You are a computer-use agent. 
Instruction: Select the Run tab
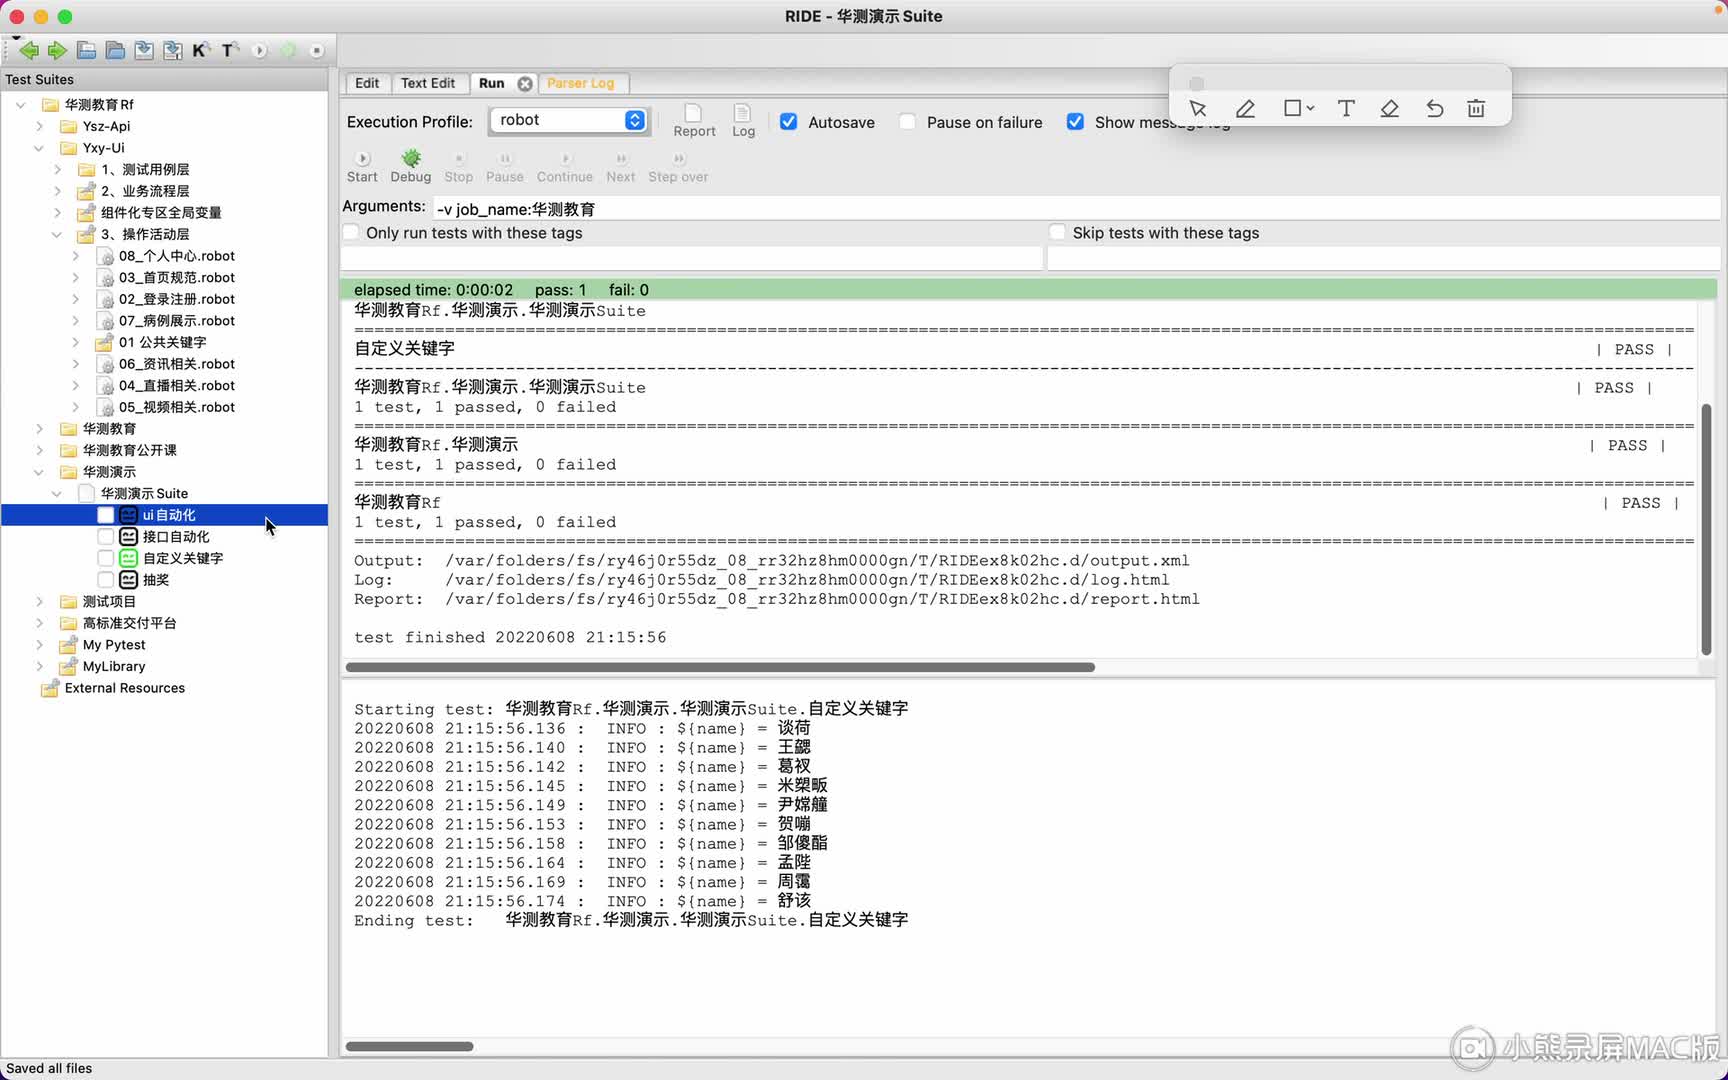tap(491, 83)
